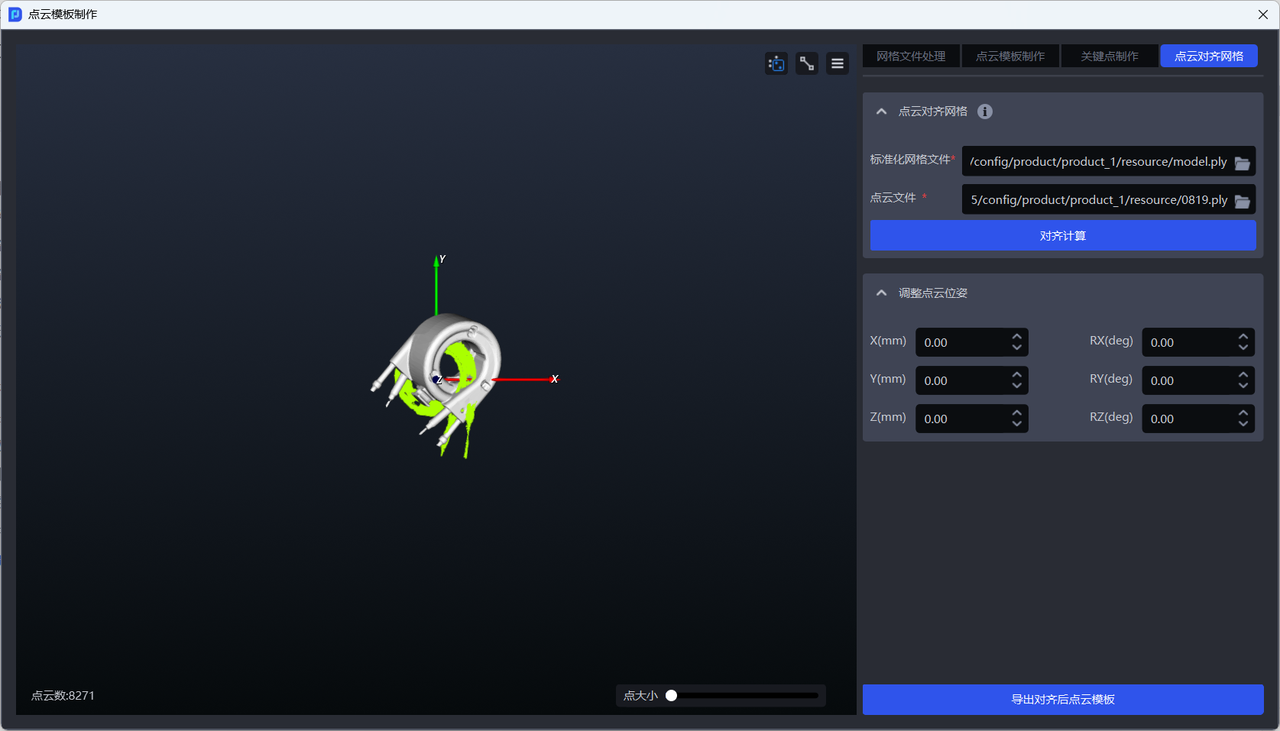The width and height of the screenshot is (1280, 731).
Task: Increase the RY(deg) value with up arrow
Action: [x=1243, y=375]
